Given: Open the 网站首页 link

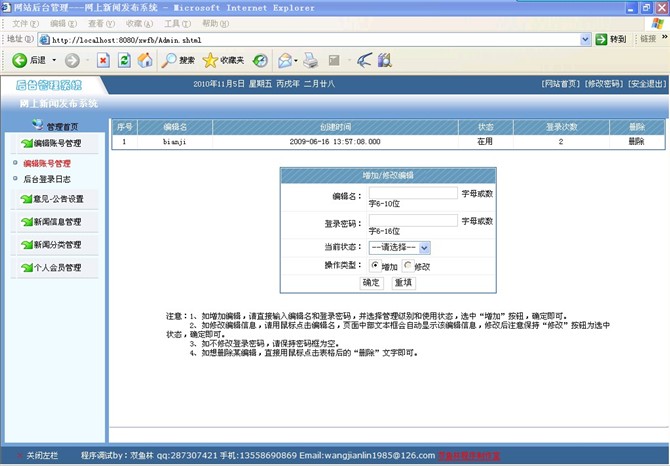Looking at the screenshot, I should 561,84.
